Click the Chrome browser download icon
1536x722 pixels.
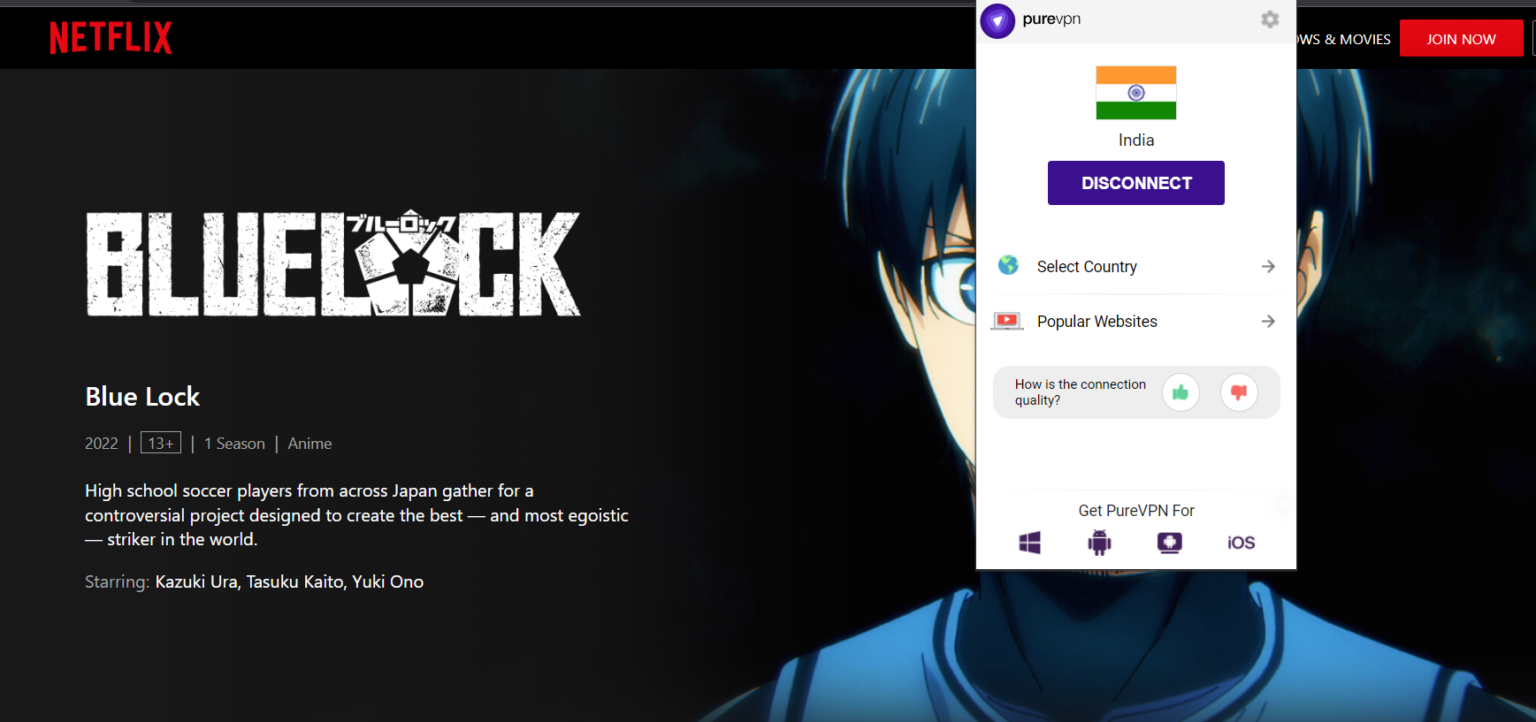point(1169,542)
